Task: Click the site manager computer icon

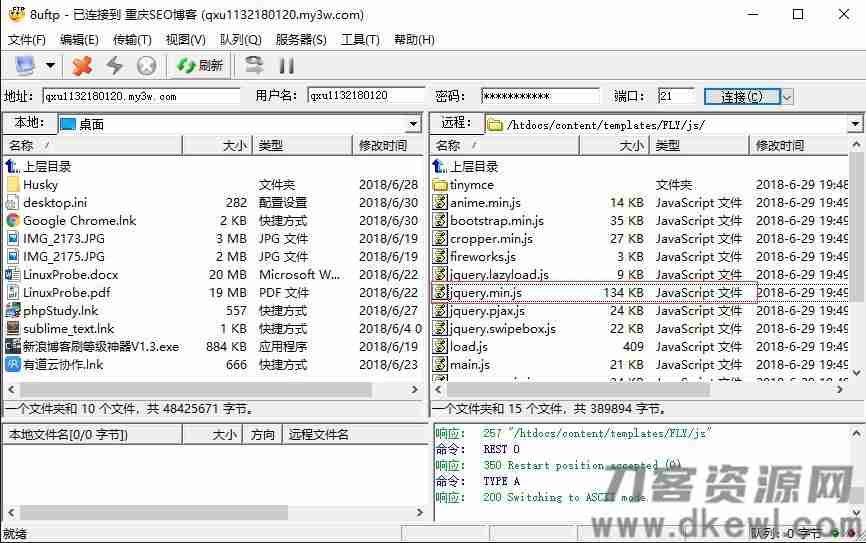Action: [x=25, y=66]
